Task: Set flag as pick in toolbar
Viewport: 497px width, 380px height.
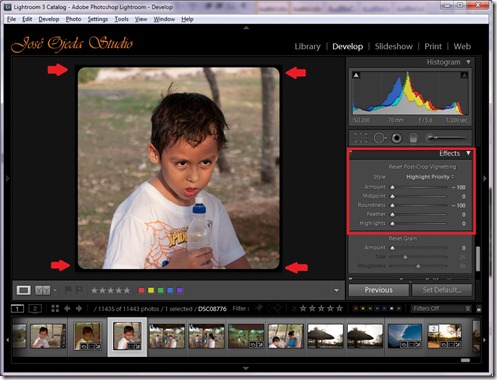Action: pyautogui.click(x=68, y=290)
